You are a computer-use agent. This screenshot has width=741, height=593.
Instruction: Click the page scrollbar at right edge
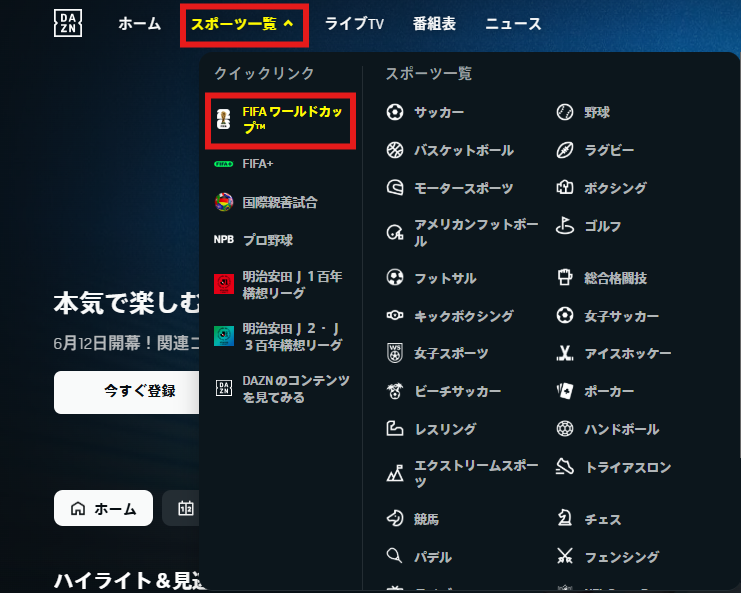click(739, 255)
